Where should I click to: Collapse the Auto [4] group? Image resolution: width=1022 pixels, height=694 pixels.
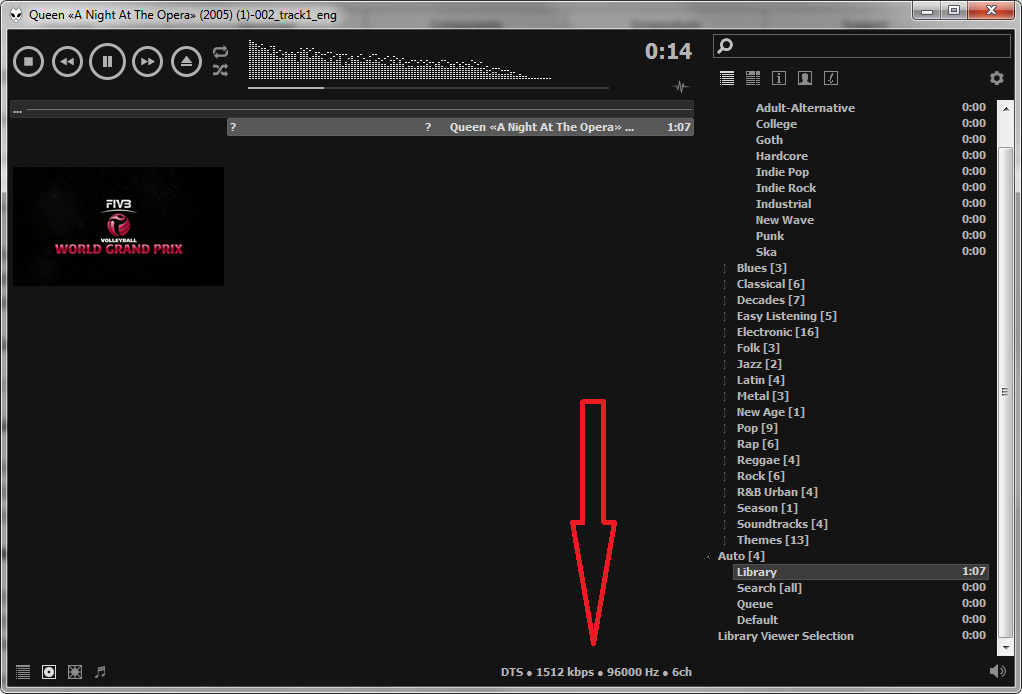coord(708,556)
